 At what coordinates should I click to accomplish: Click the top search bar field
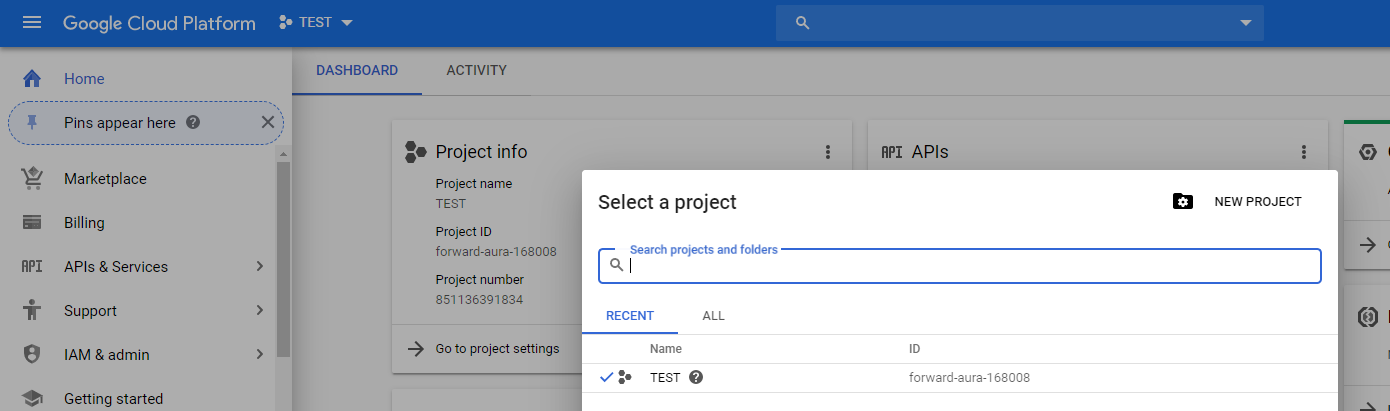pos(1020,23)
